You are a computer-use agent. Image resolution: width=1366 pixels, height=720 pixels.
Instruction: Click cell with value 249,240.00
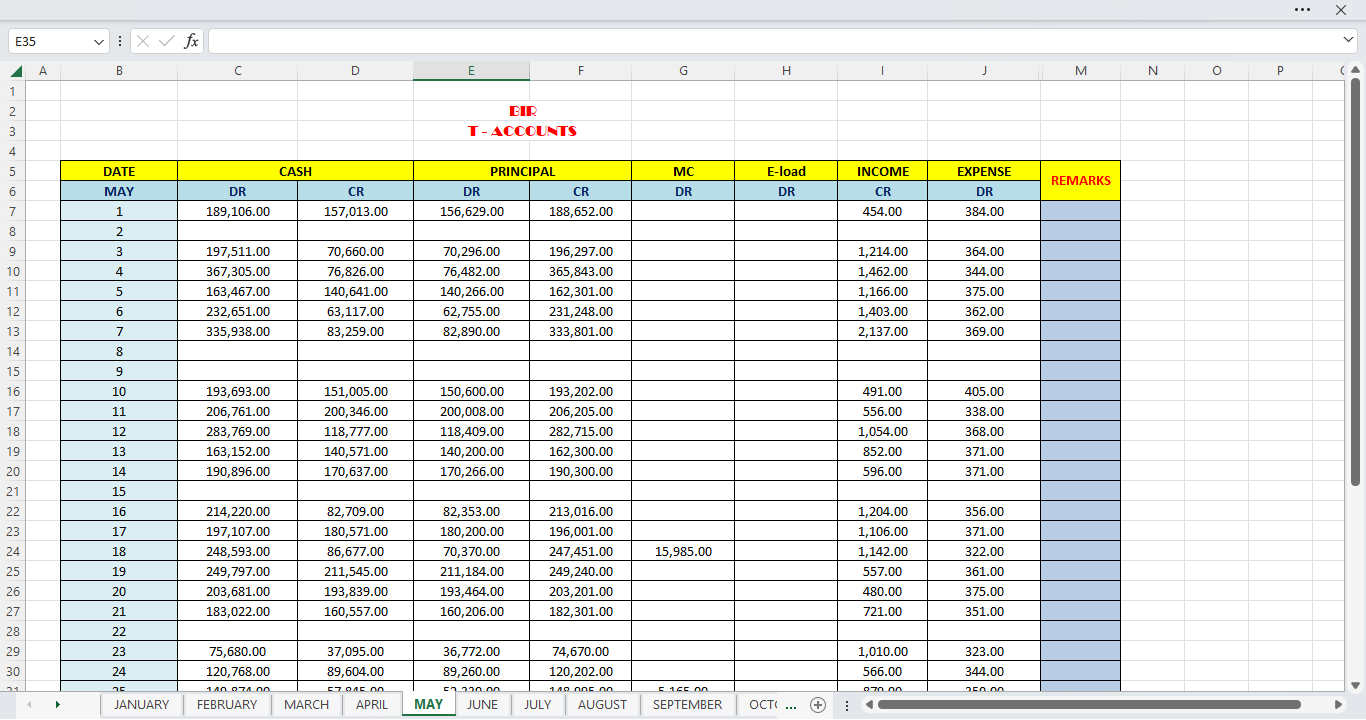(581, 571)
